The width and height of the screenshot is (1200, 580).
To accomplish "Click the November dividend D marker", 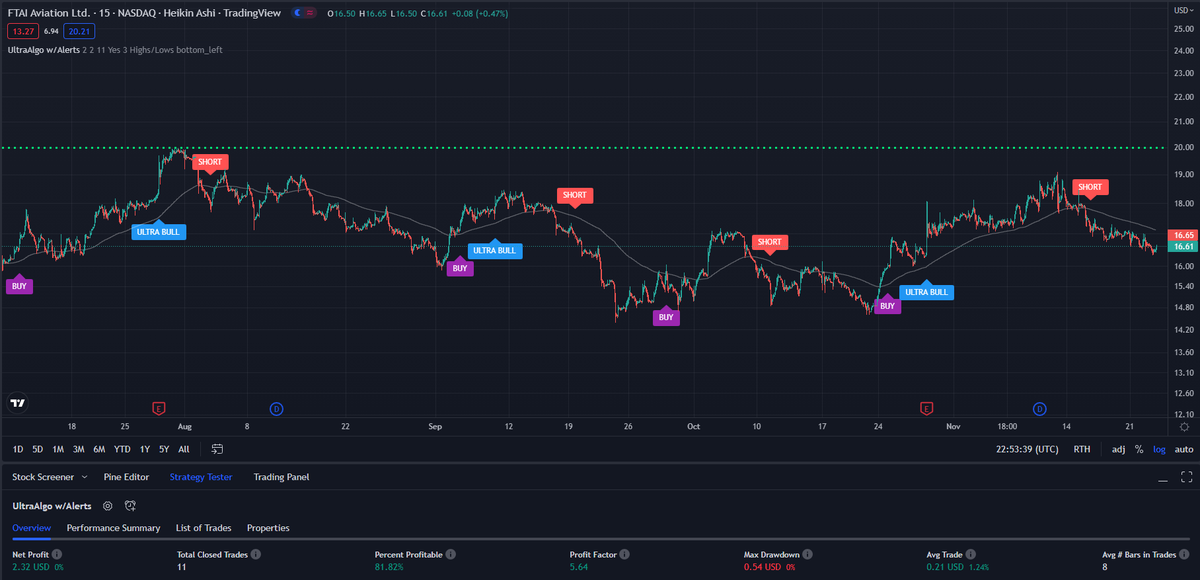I will tap(1040, 408).
